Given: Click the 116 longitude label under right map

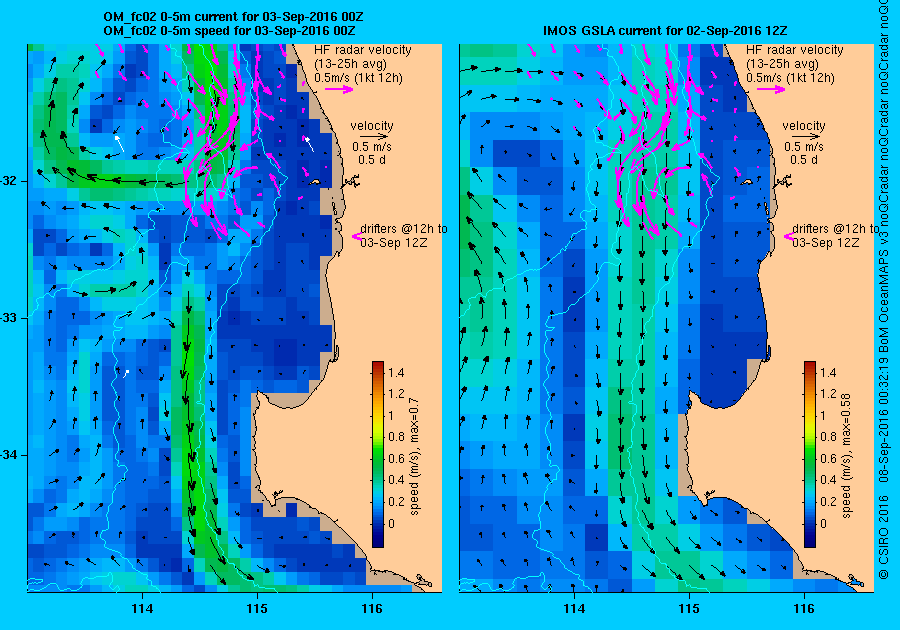Looking at the screenshot, I should tap(804, 609).
